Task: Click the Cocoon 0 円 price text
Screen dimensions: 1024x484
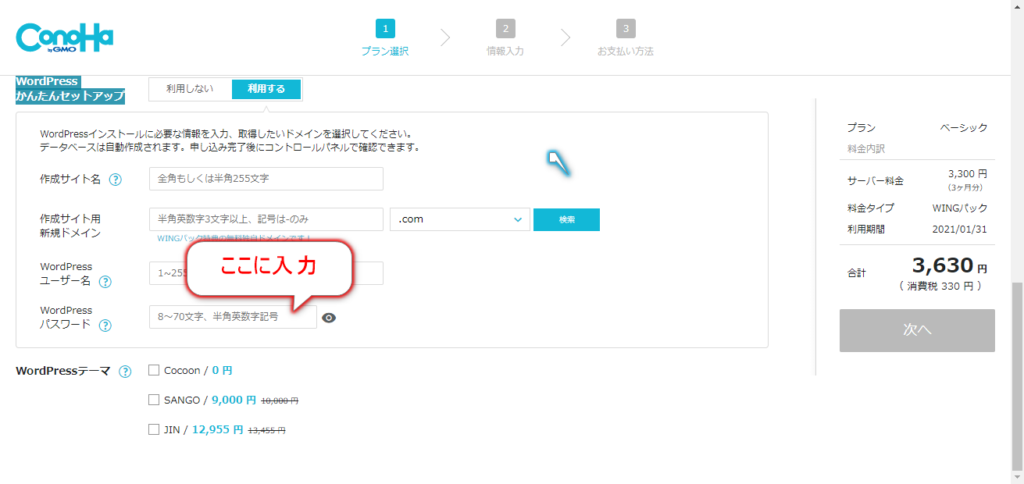Action: [x=222, y=370]
